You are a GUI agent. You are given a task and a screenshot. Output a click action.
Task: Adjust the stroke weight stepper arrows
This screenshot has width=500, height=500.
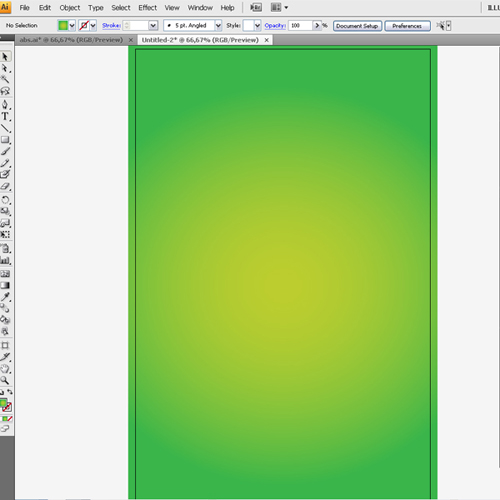[x=127, y=25]
